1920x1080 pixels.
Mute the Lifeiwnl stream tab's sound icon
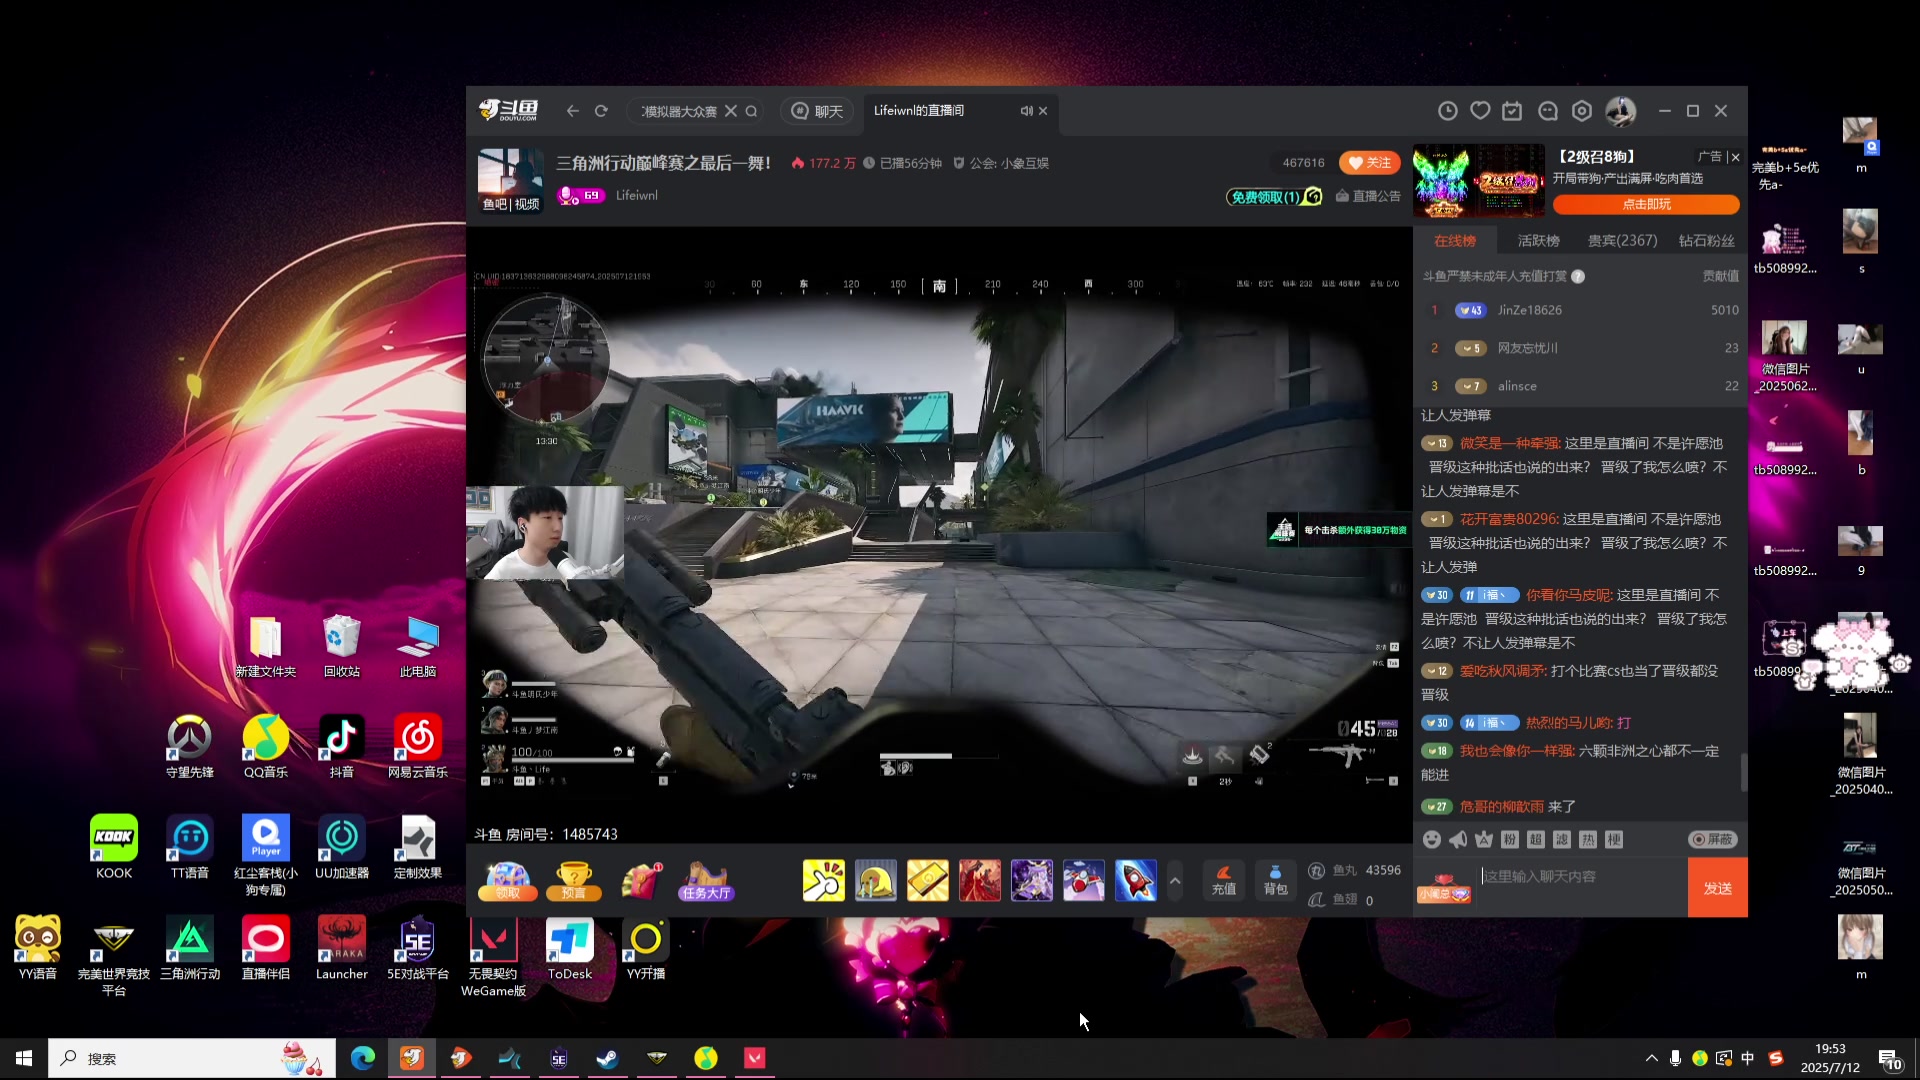click(1026, 111)
